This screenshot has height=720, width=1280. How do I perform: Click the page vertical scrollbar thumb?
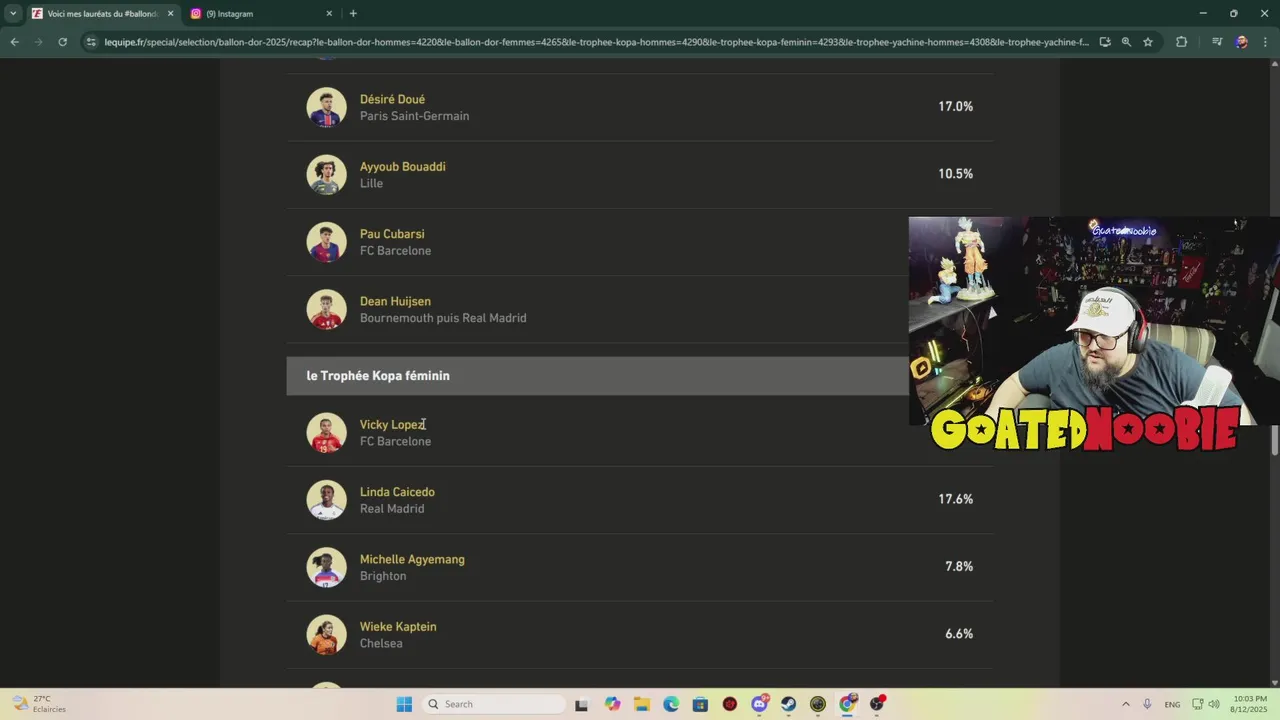1274,440
